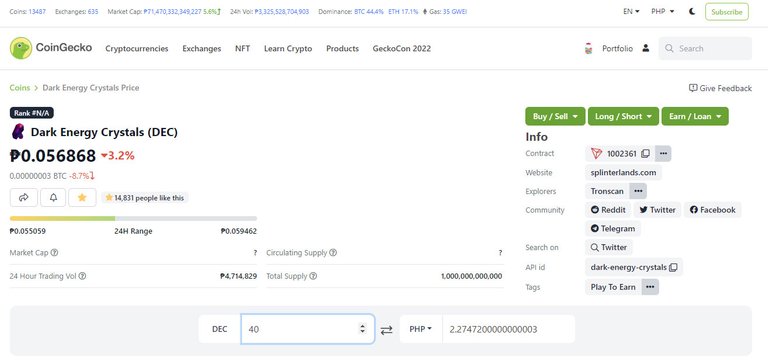Screen dimensions: 768x363
Task: Click the Dark Energy Crystals coin icon
Action: point(18,131)
